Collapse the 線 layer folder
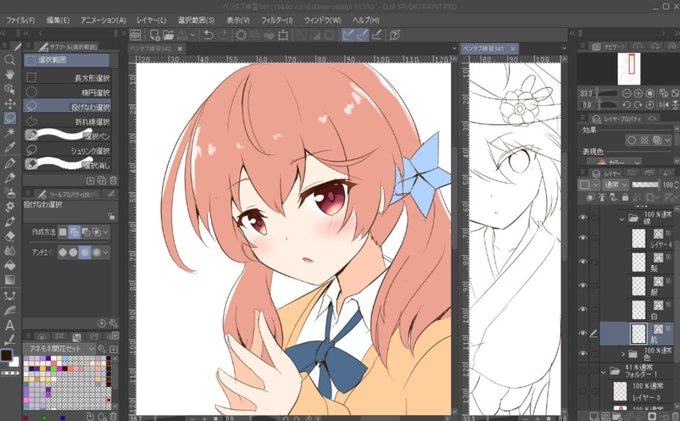This screenshot has height=421, width=680. (622, 219)
